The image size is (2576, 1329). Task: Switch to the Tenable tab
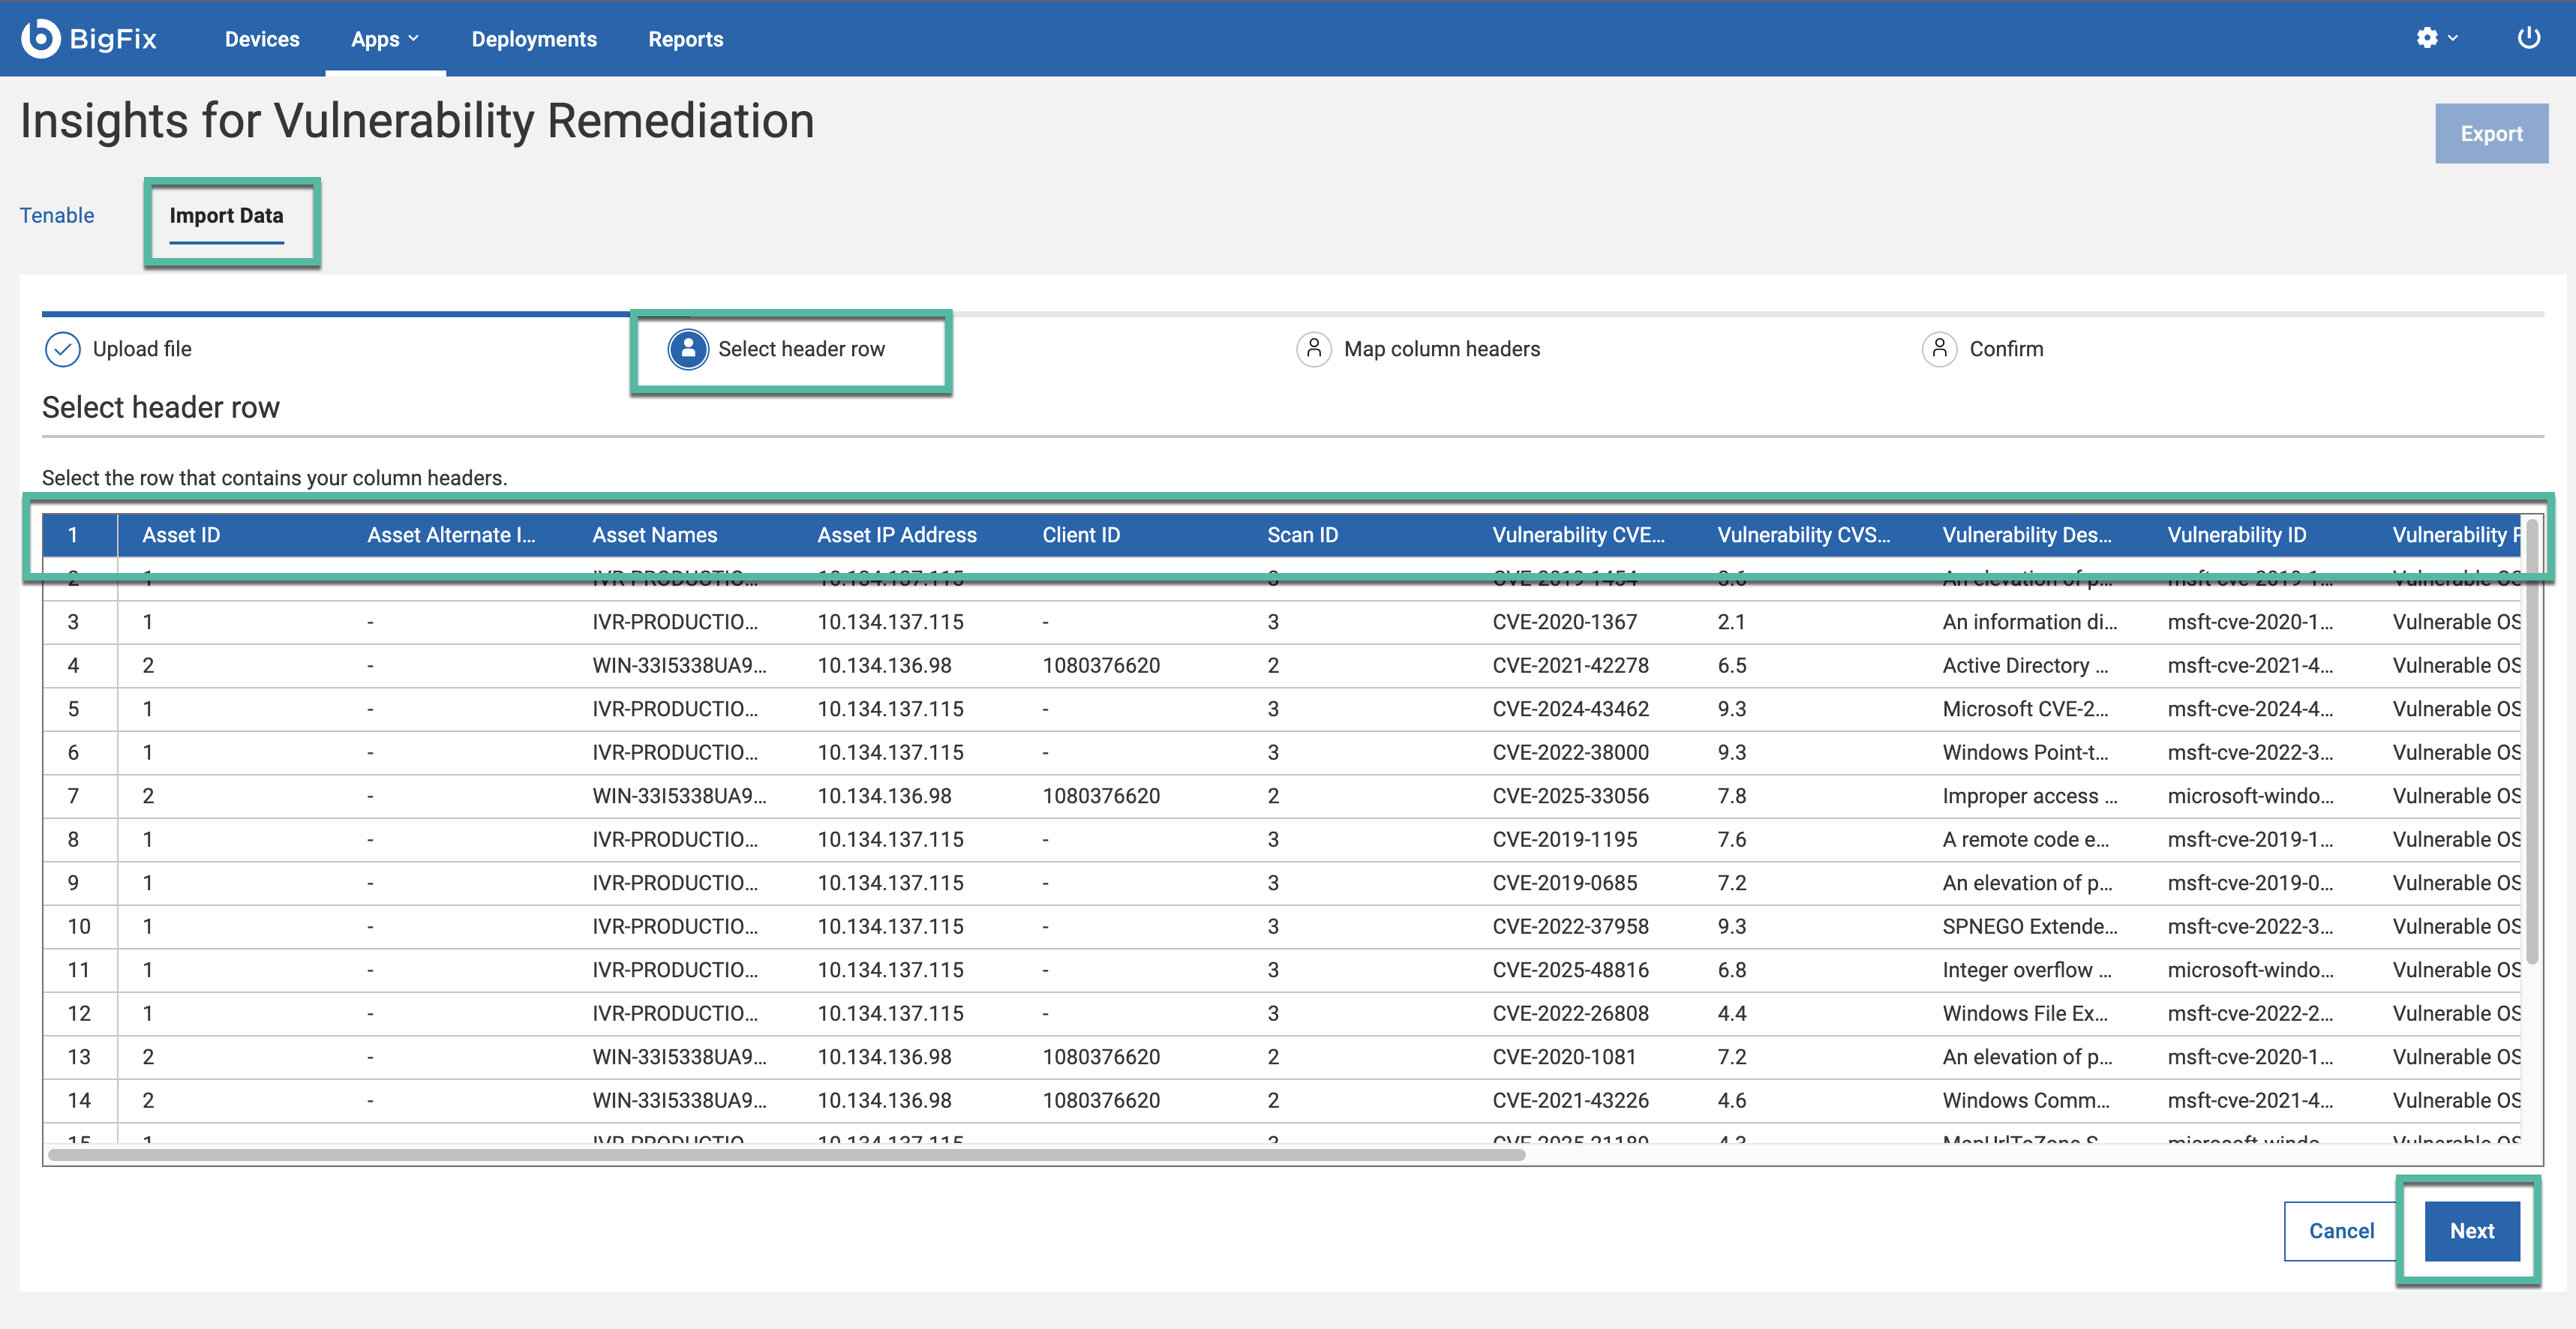57,215
